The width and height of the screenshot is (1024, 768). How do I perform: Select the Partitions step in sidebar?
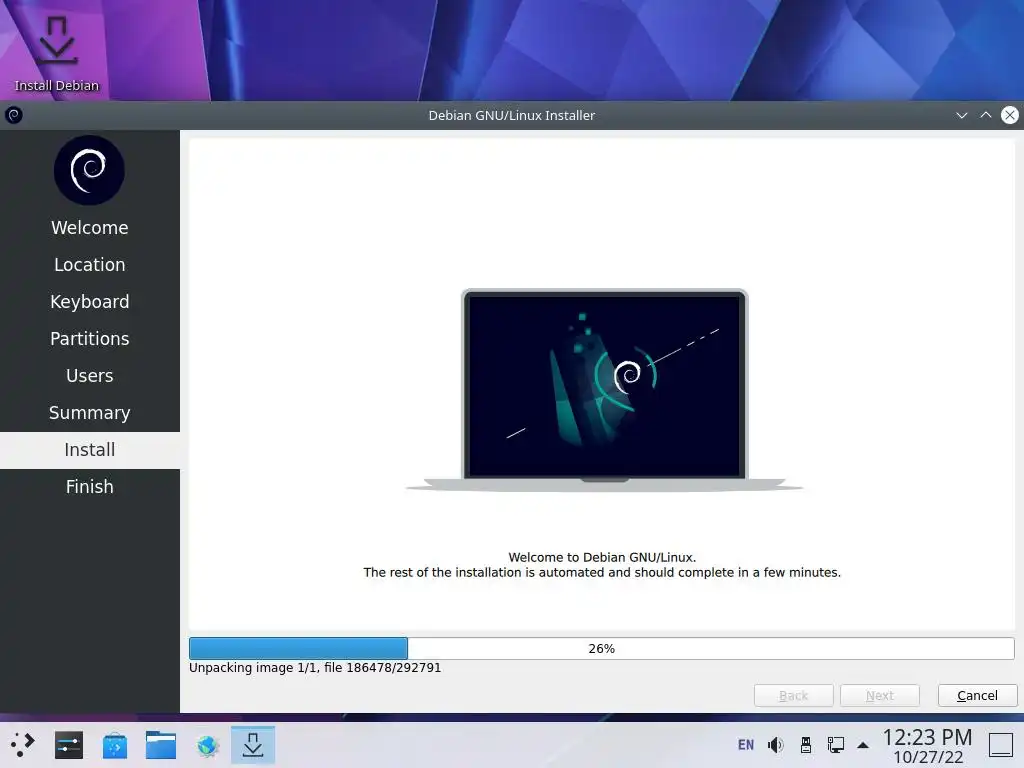[x=89, y=338]
